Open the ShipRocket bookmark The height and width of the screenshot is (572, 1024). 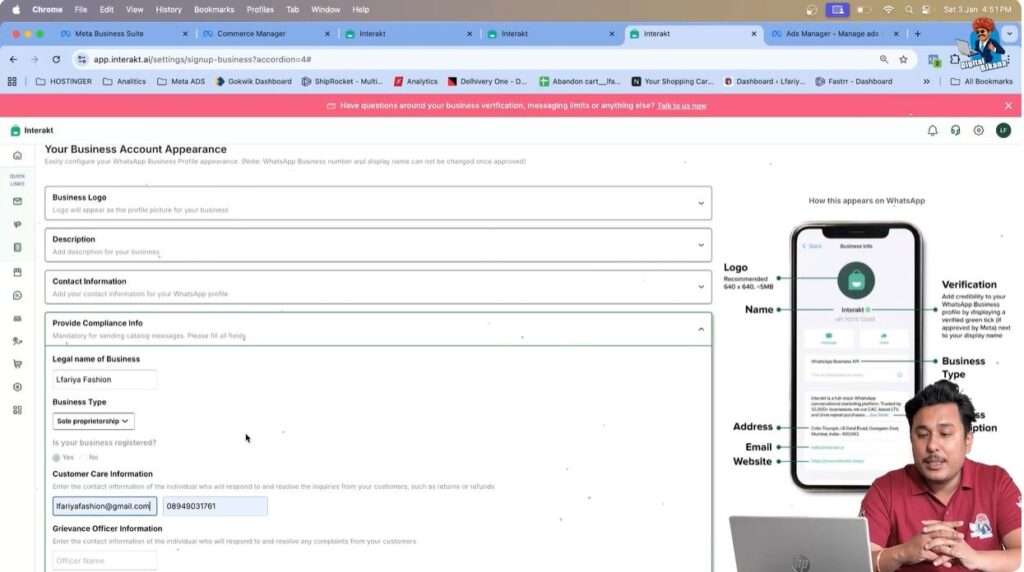[x=342, y=82]
